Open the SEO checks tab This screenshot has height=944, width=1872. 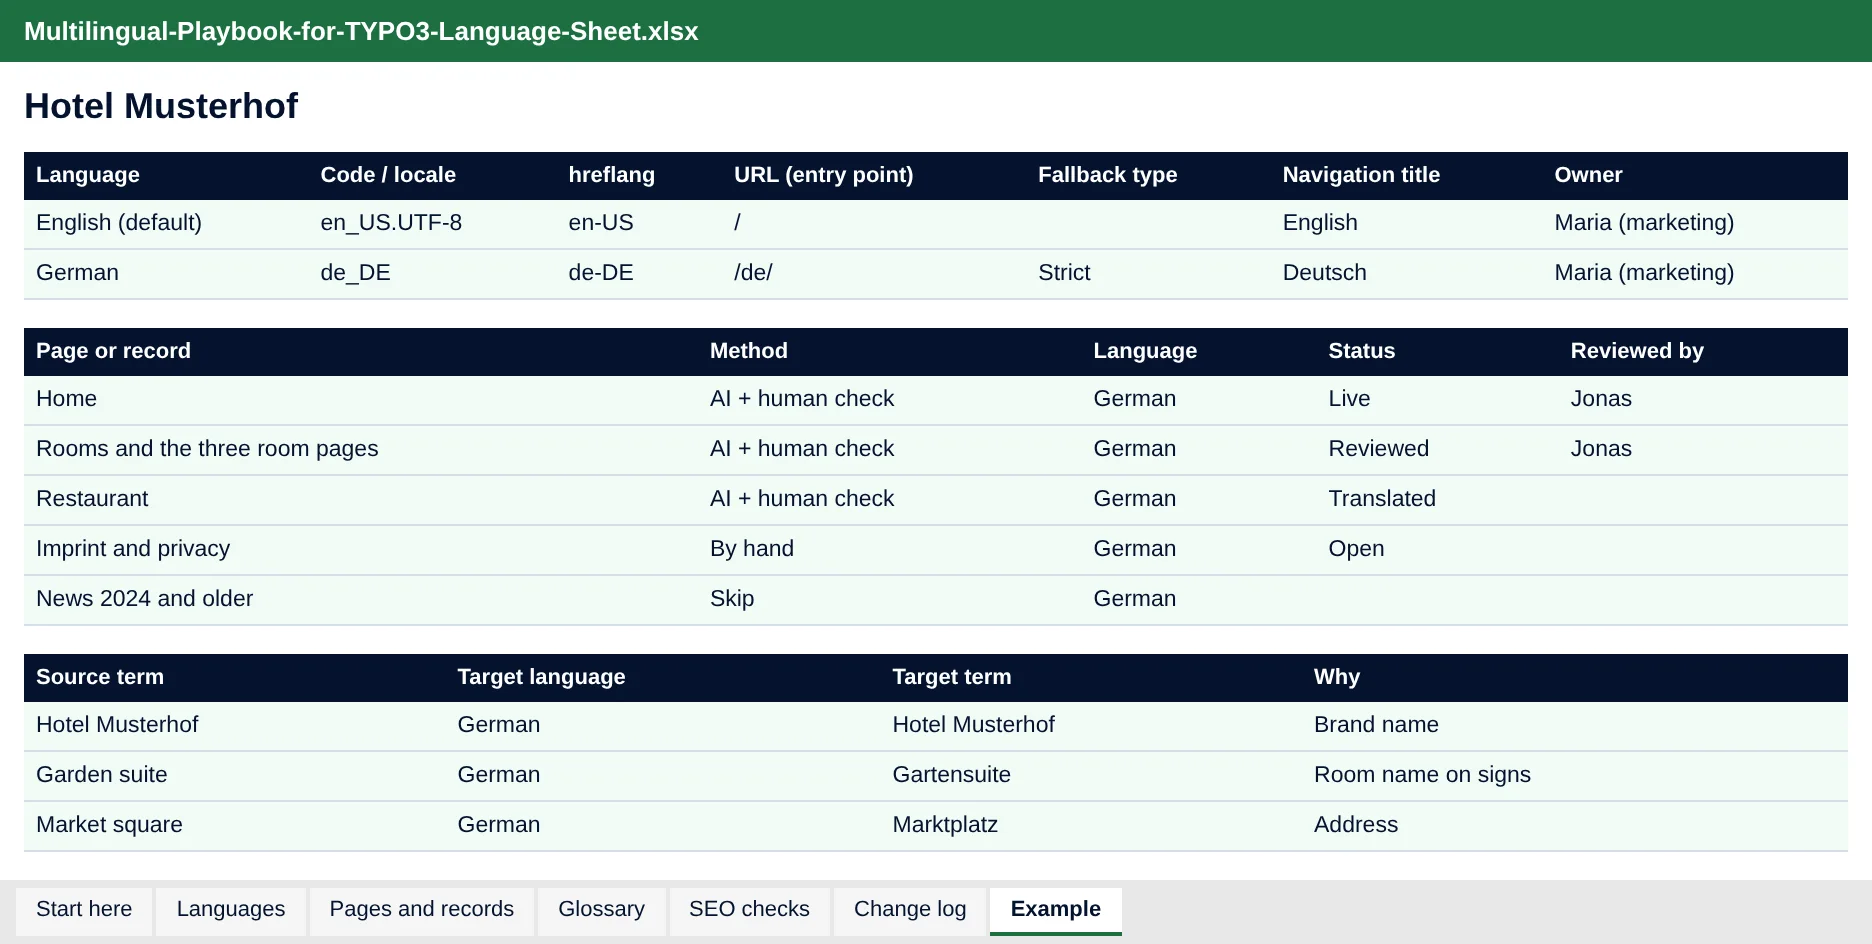749,909
